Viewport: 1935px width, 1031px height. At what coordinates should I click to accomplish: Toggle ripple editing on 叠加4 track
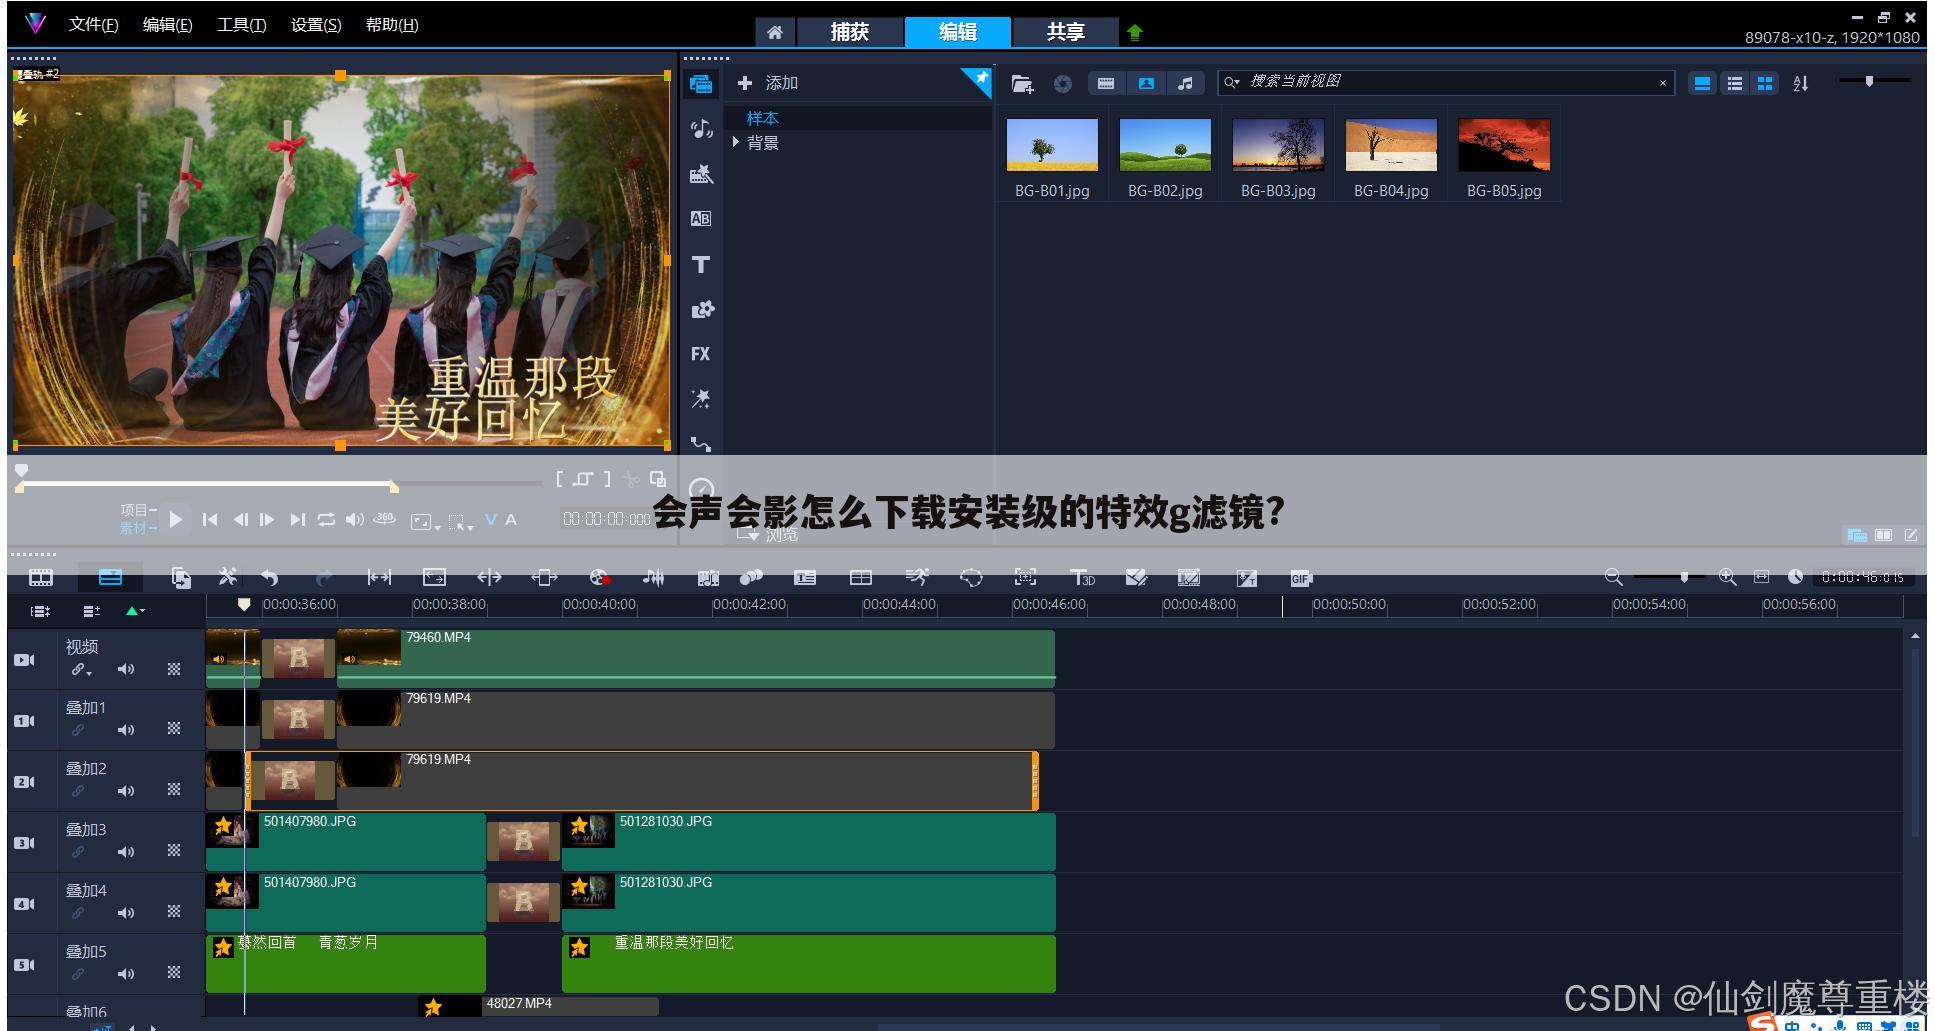(x=78, y=913)
